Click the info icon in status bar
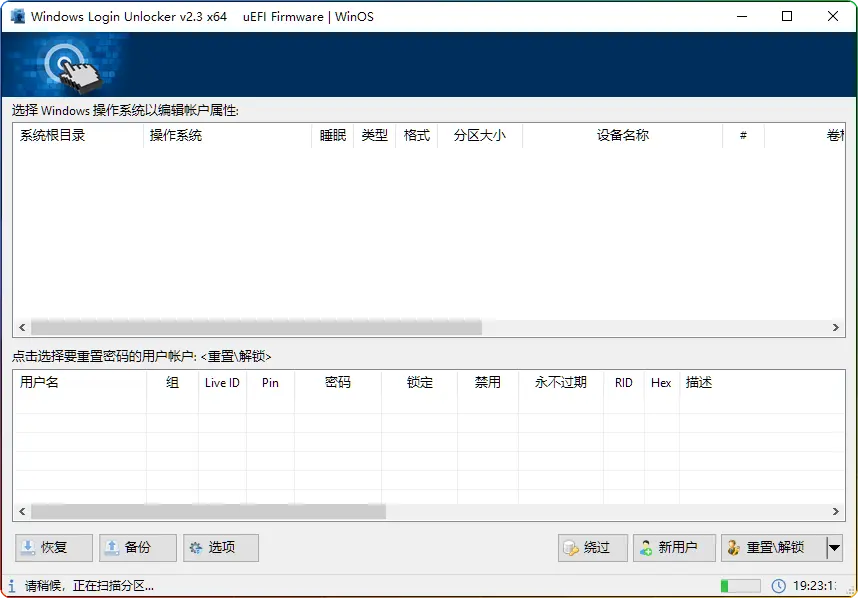 [x=11, y=586]
